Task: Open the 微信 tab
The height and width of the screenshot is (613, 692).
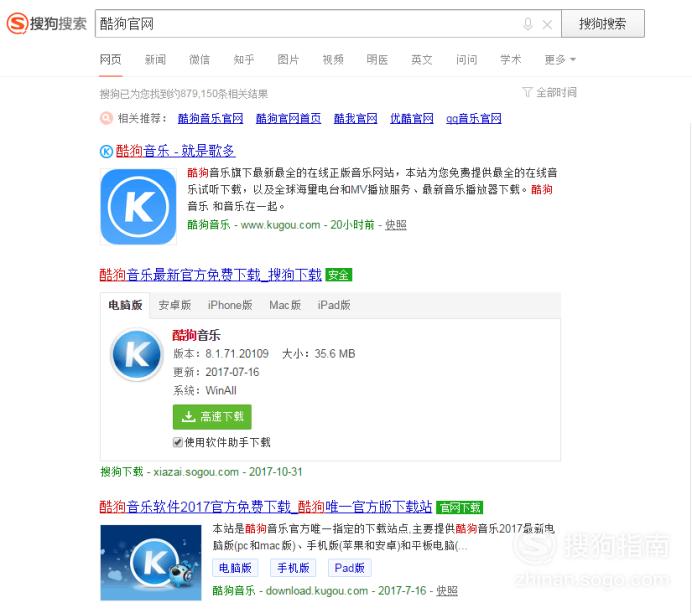Action: pyautogui.click(x=199, y=59)
